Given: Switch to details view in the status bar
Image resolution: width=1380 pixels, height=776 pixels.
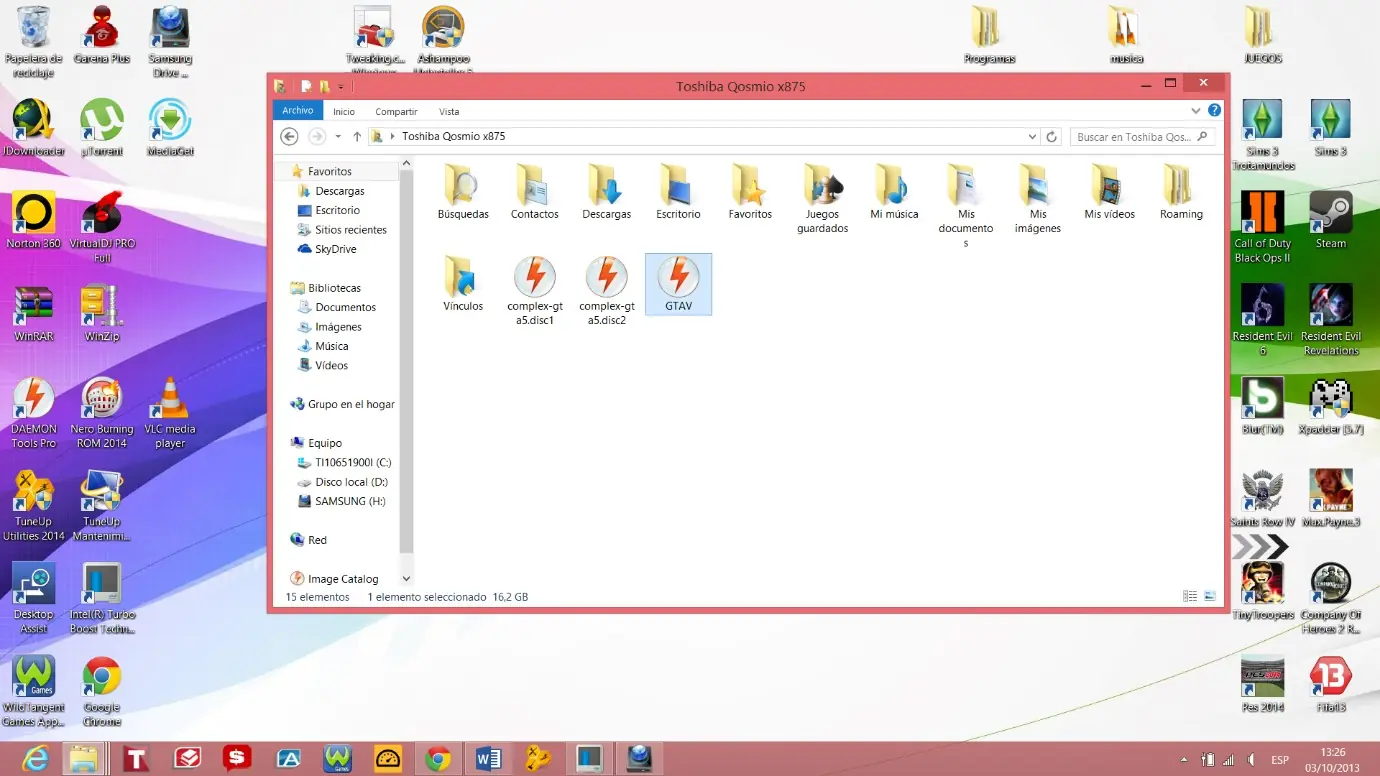Looking at the screenshot, I should (x=1190, y=596).
